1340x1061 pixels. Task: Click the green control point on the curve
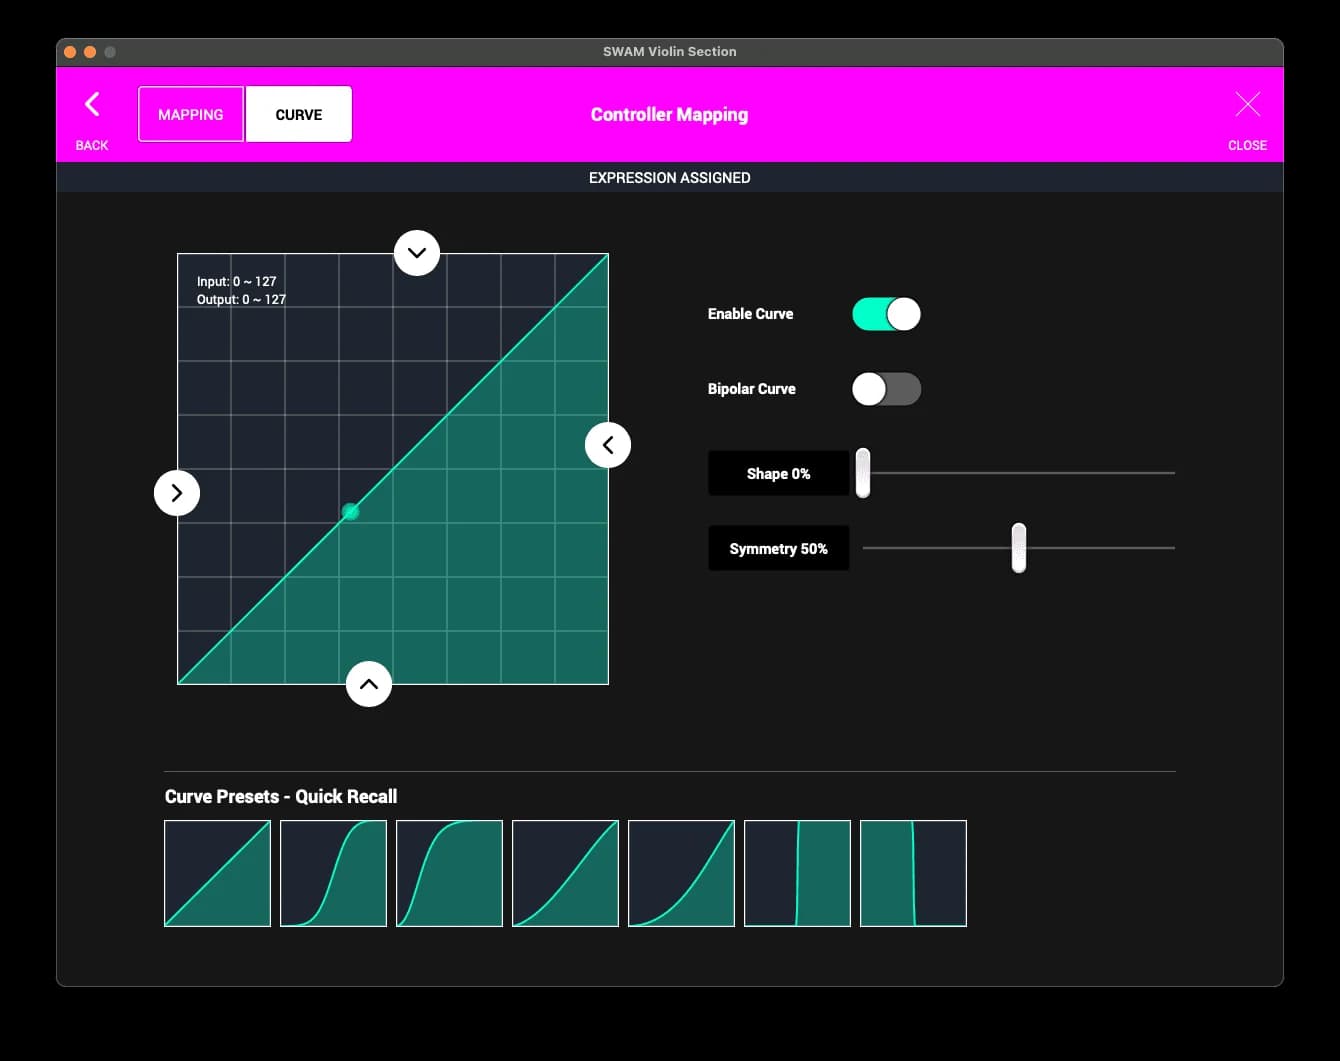[x=350, y=512]
